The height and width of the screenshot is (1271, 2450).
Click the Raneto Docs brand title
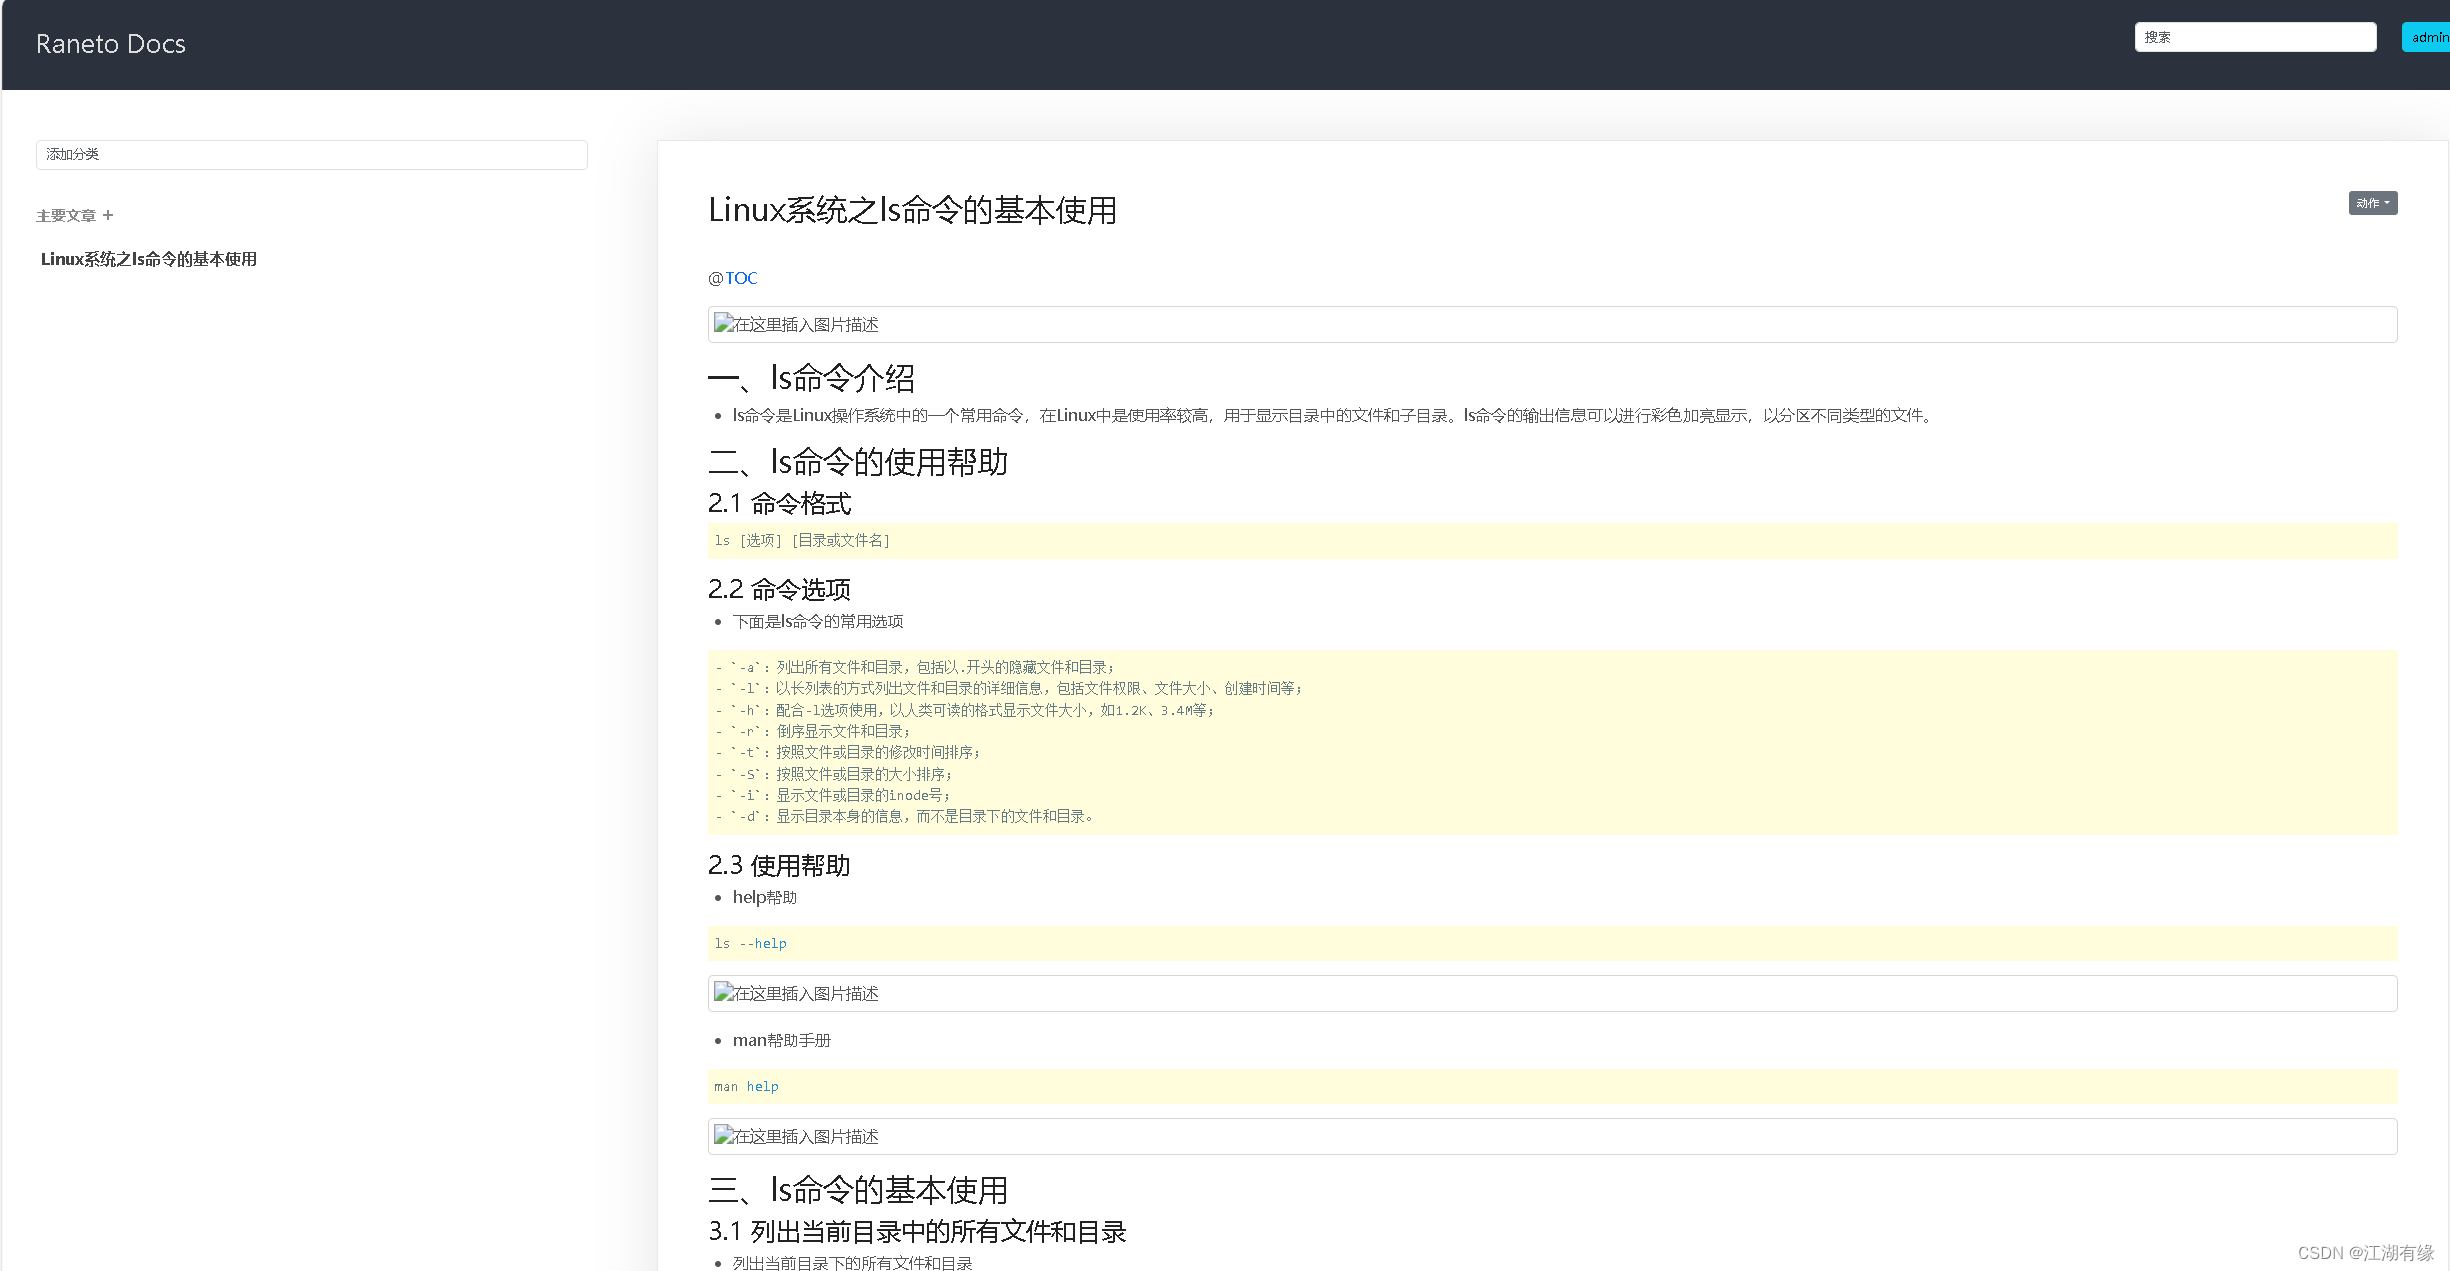point(110,44)
